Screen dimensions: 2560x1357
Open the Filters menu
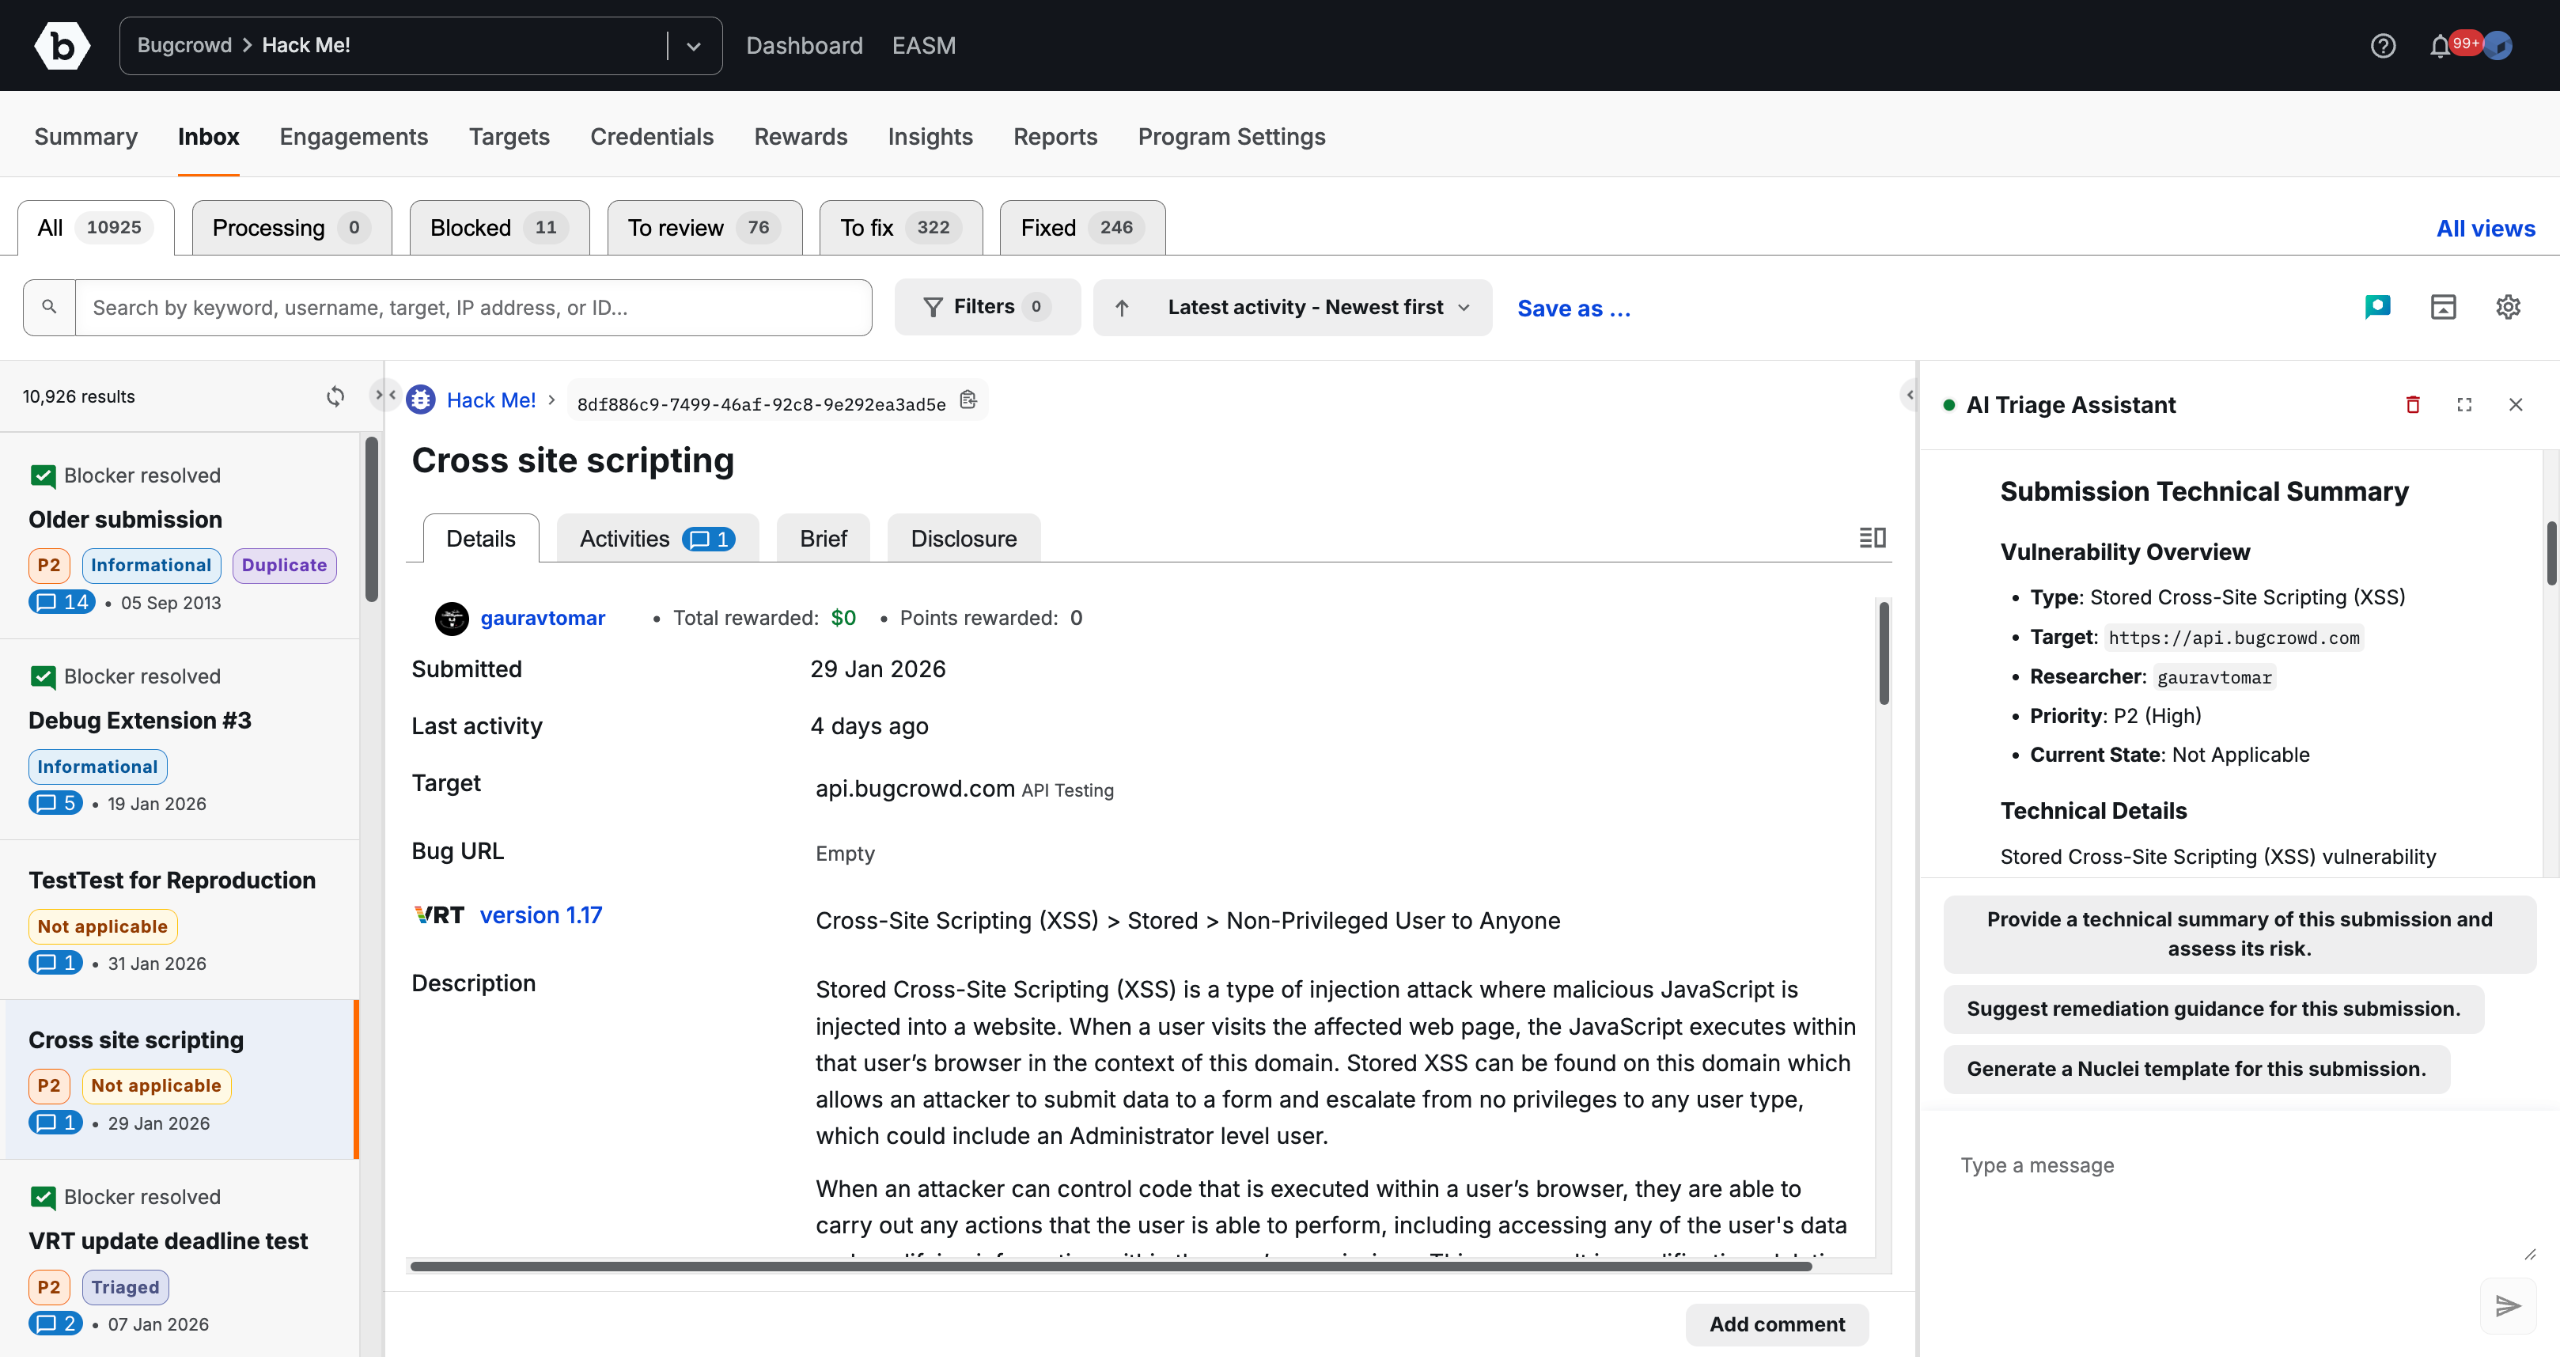[986, 307]
